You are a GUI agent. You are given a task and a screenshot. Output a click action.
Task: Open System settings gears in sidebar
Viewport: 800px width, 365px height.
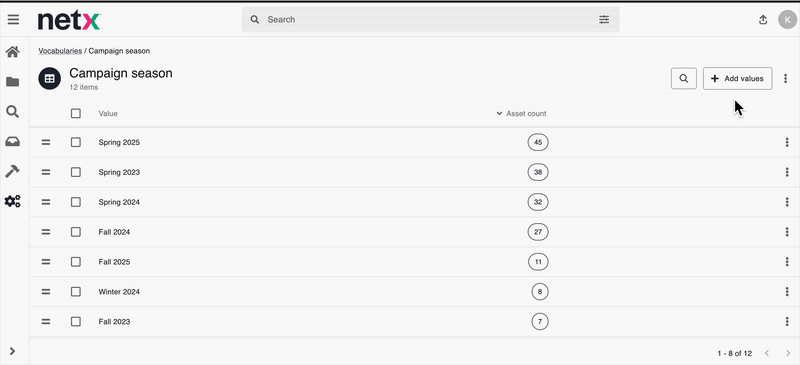tap(12, 201)
